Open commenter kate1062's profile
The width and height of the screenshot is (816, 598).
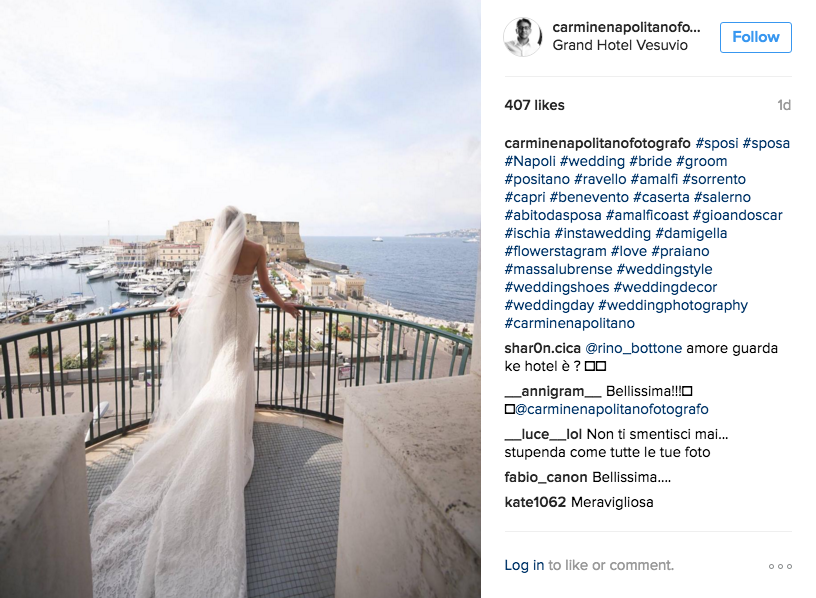pyautogui.click(x=535, y=502)
